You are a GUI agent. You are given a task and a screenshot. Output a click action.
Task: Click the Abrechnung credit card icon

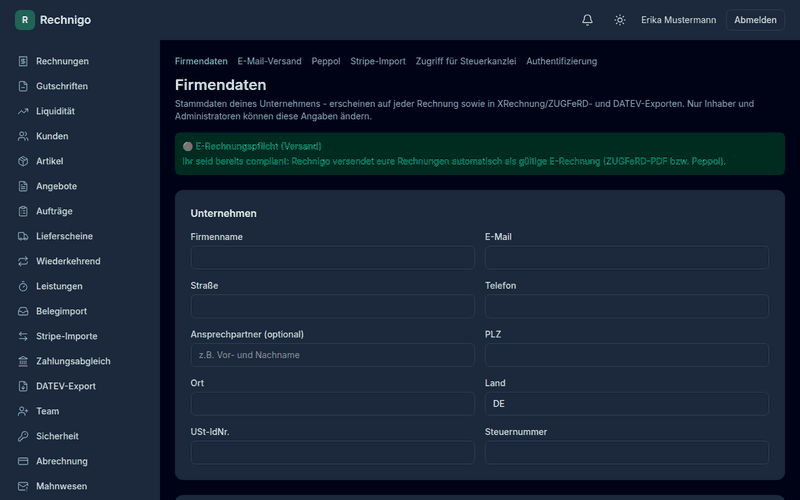pyautogui.click(x=23, y=461)
